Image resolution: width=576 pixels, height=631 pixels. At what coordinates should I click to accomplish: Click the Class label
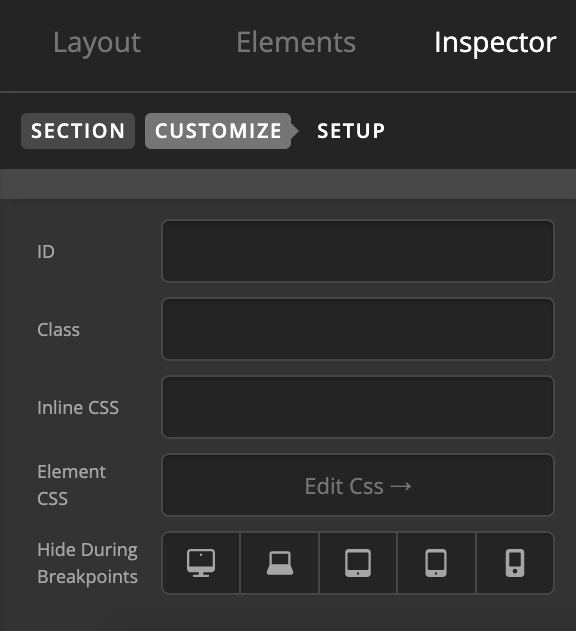(58, 329)
